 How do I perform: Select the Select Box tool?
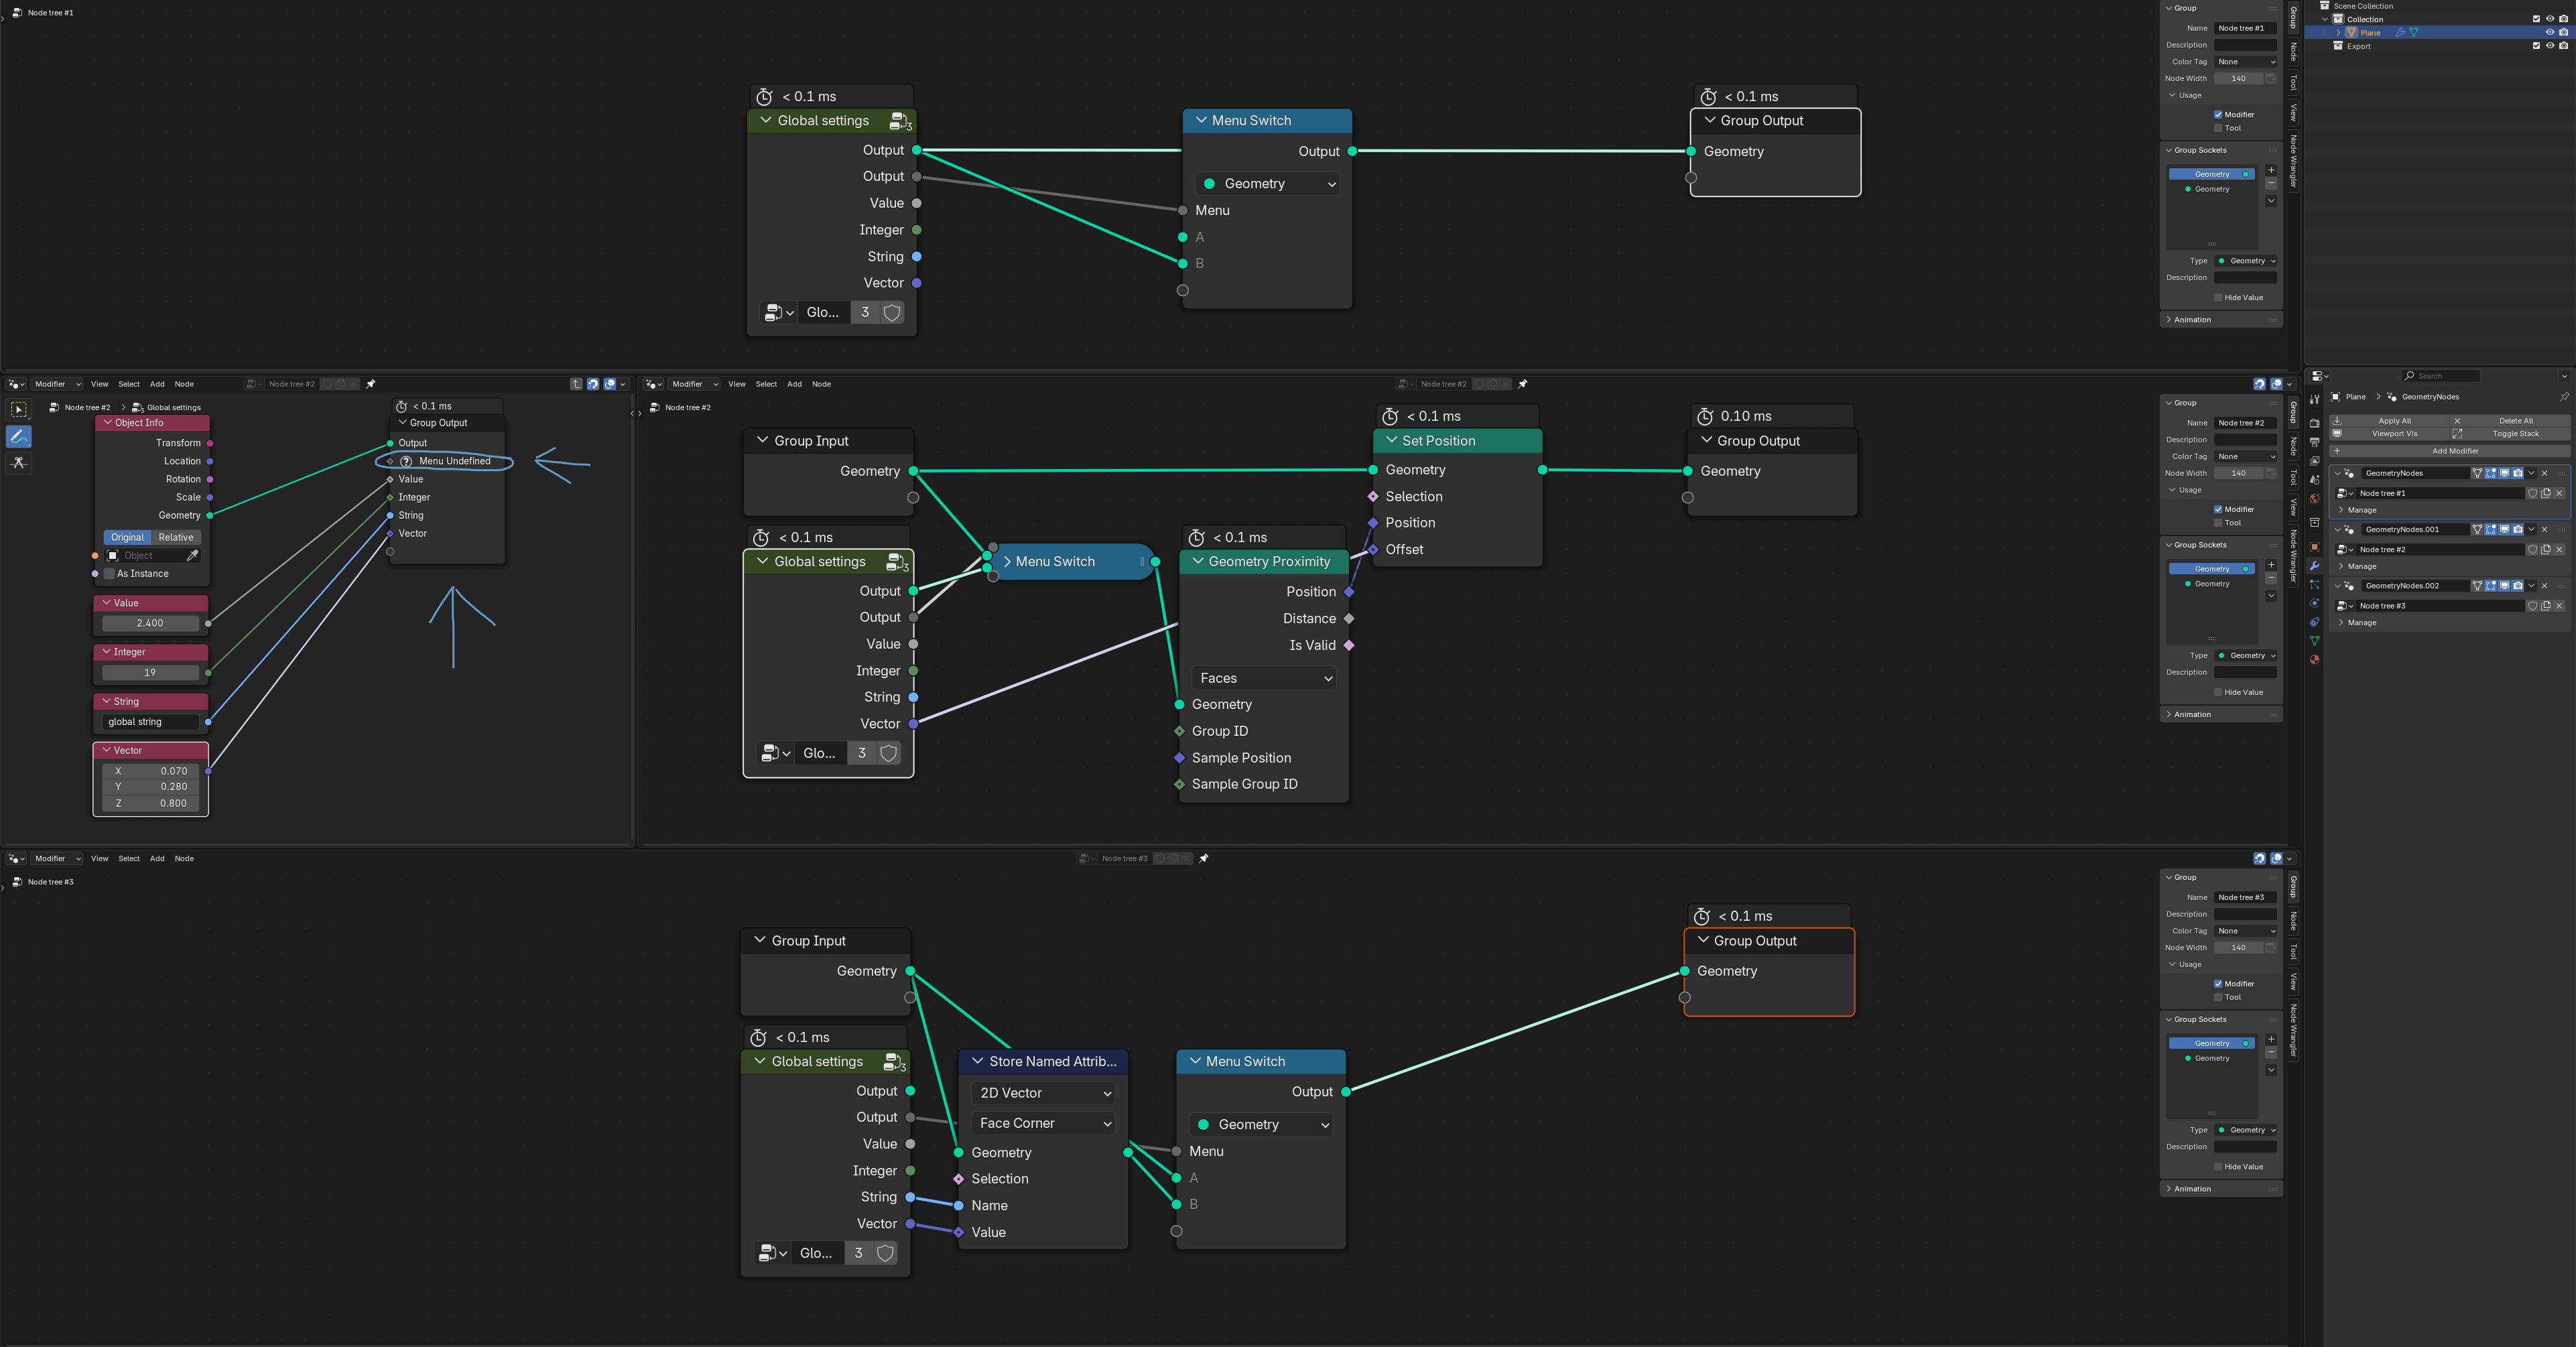click(x=19, y=409)
